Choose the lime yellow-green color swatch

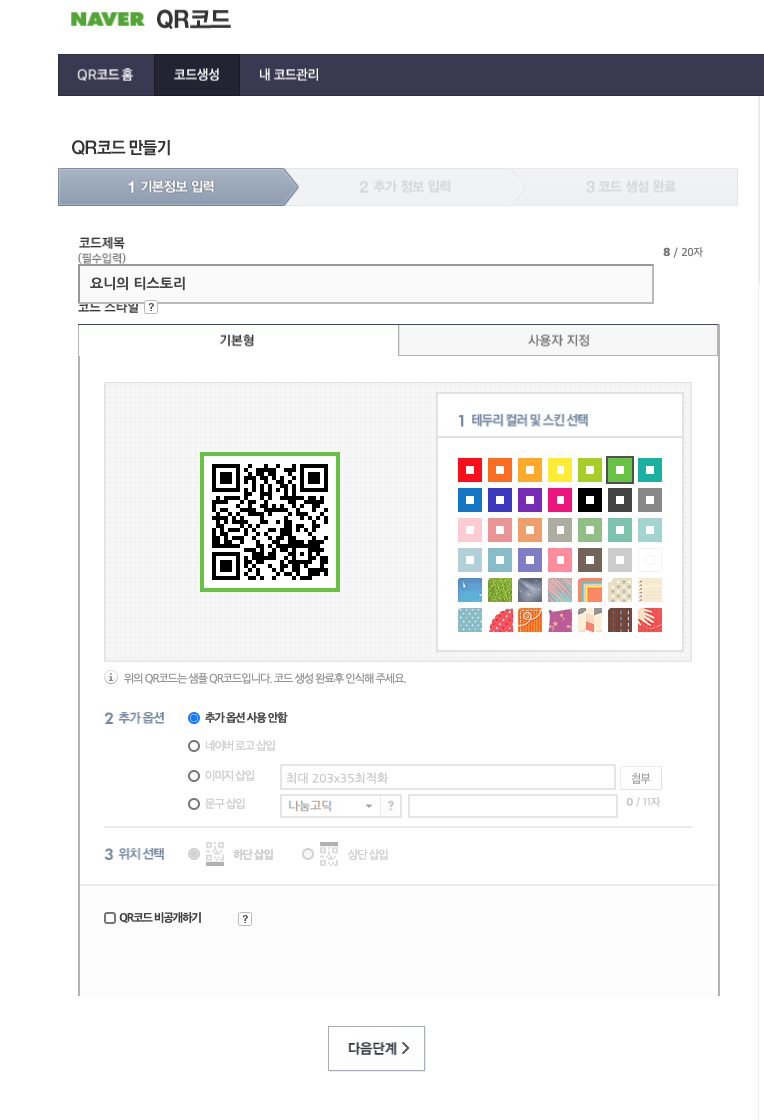590,470
